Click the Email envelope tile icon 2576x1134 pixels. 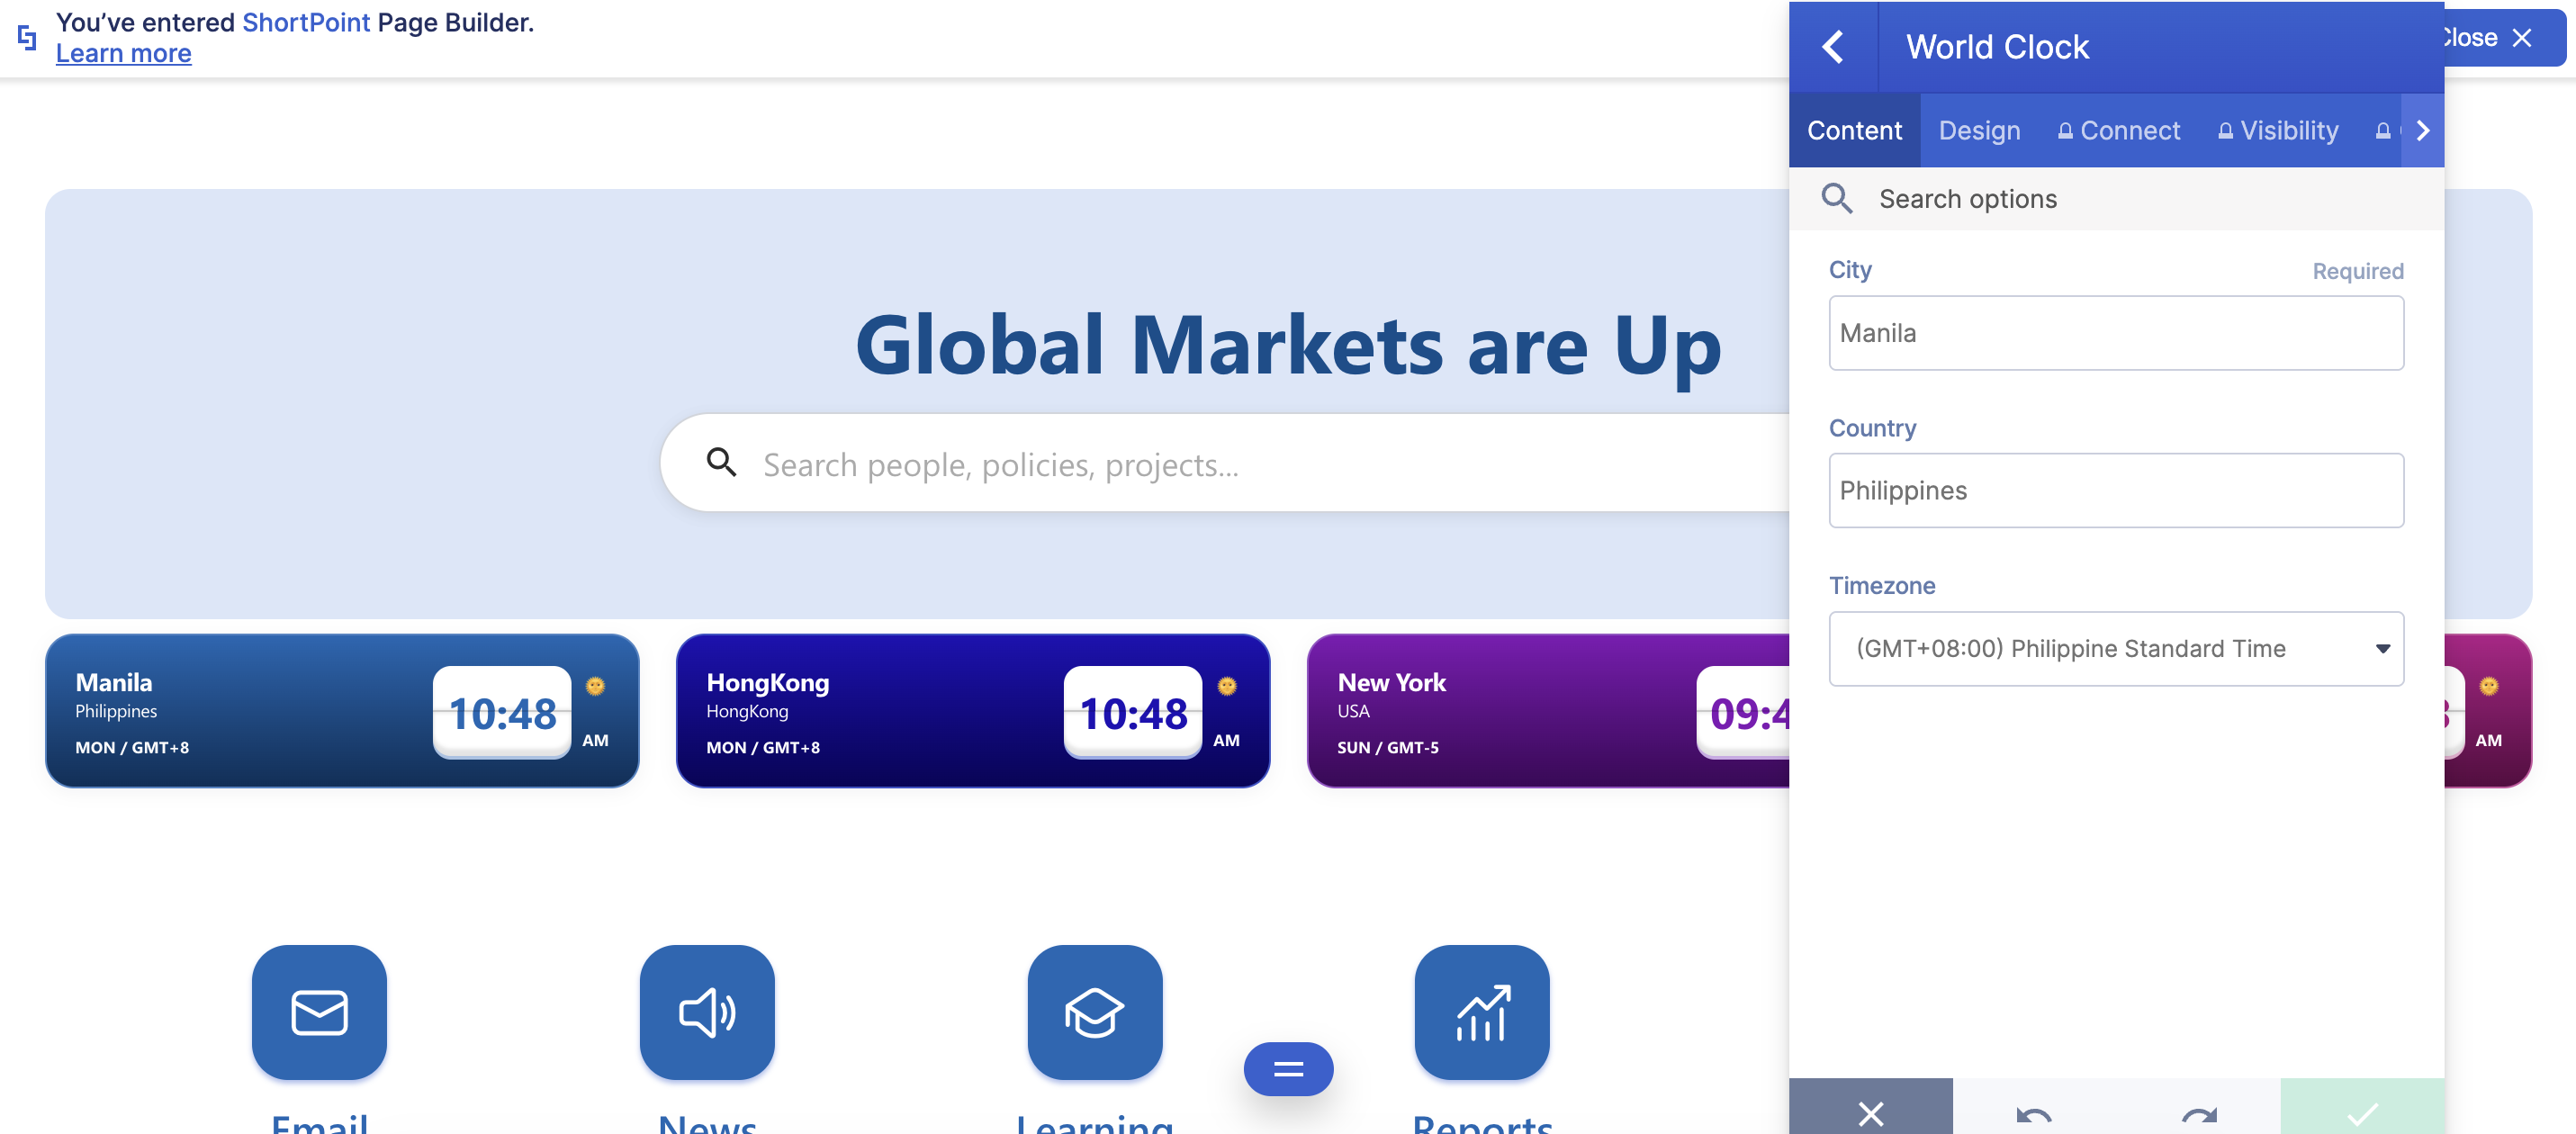(319, 1011)
